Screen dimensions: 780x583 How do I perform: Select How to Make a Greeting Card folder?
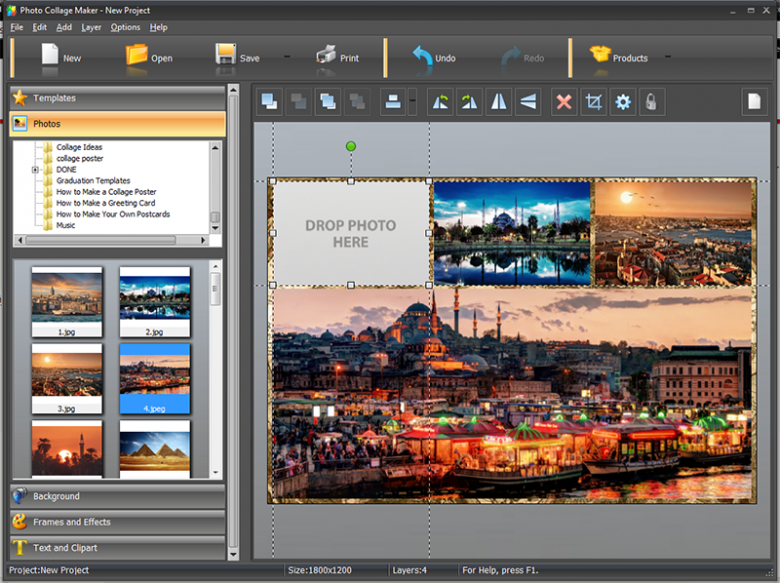[105, 203]
